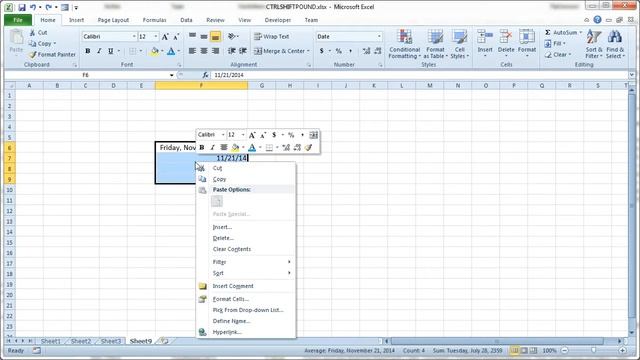Click mini toolbar Font Color button

(252, 147)
